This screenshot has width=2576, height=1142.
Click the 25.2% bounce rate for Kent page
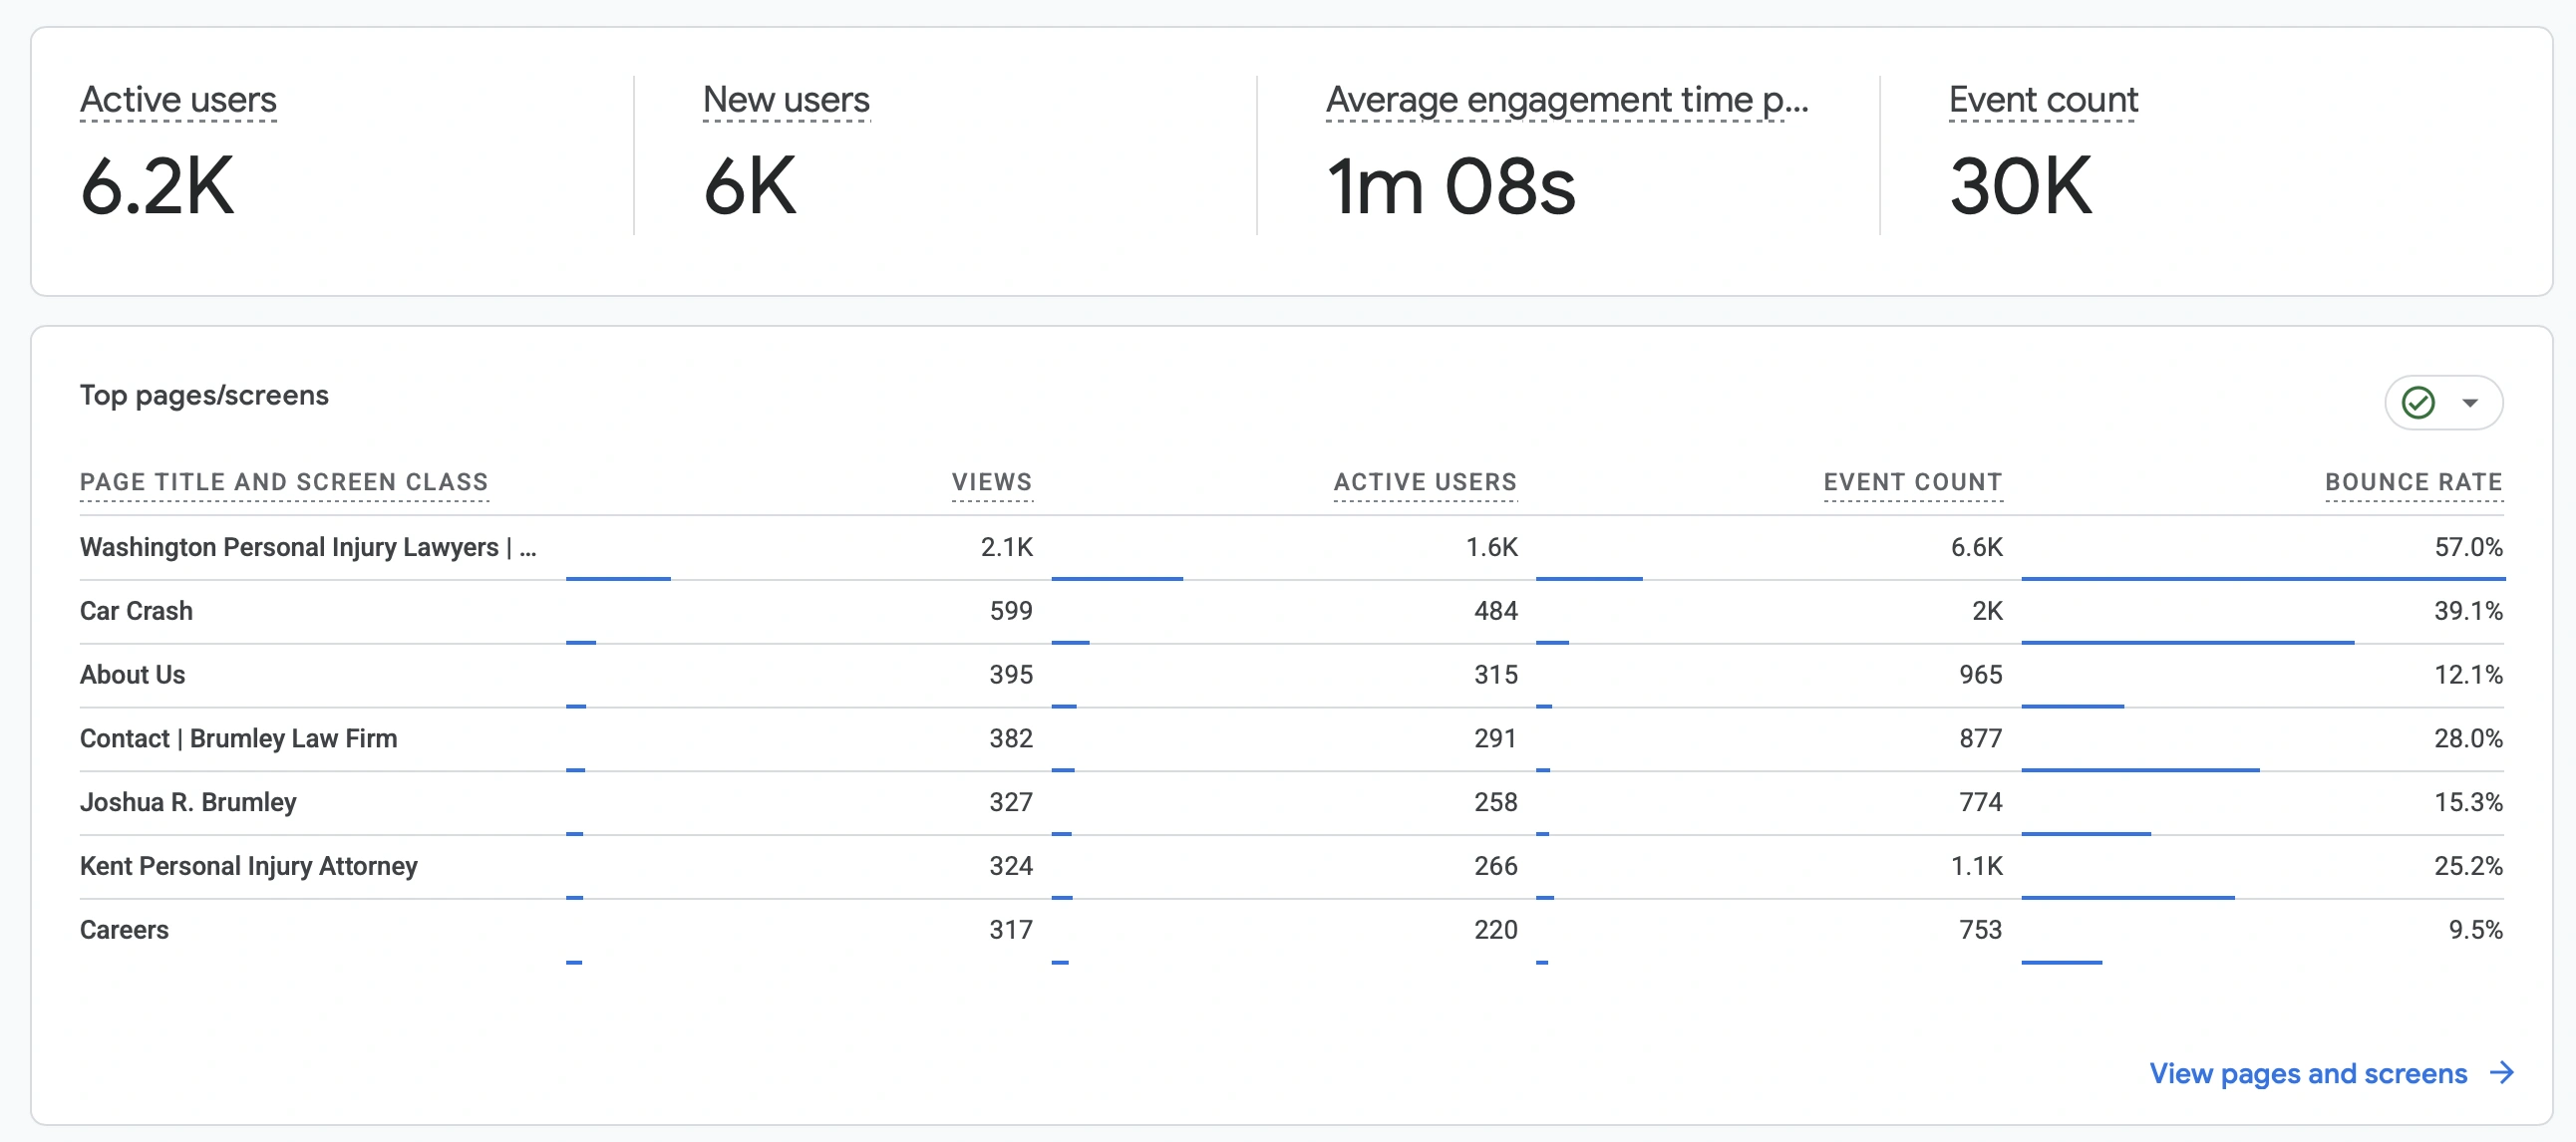tap(2468, 866)
